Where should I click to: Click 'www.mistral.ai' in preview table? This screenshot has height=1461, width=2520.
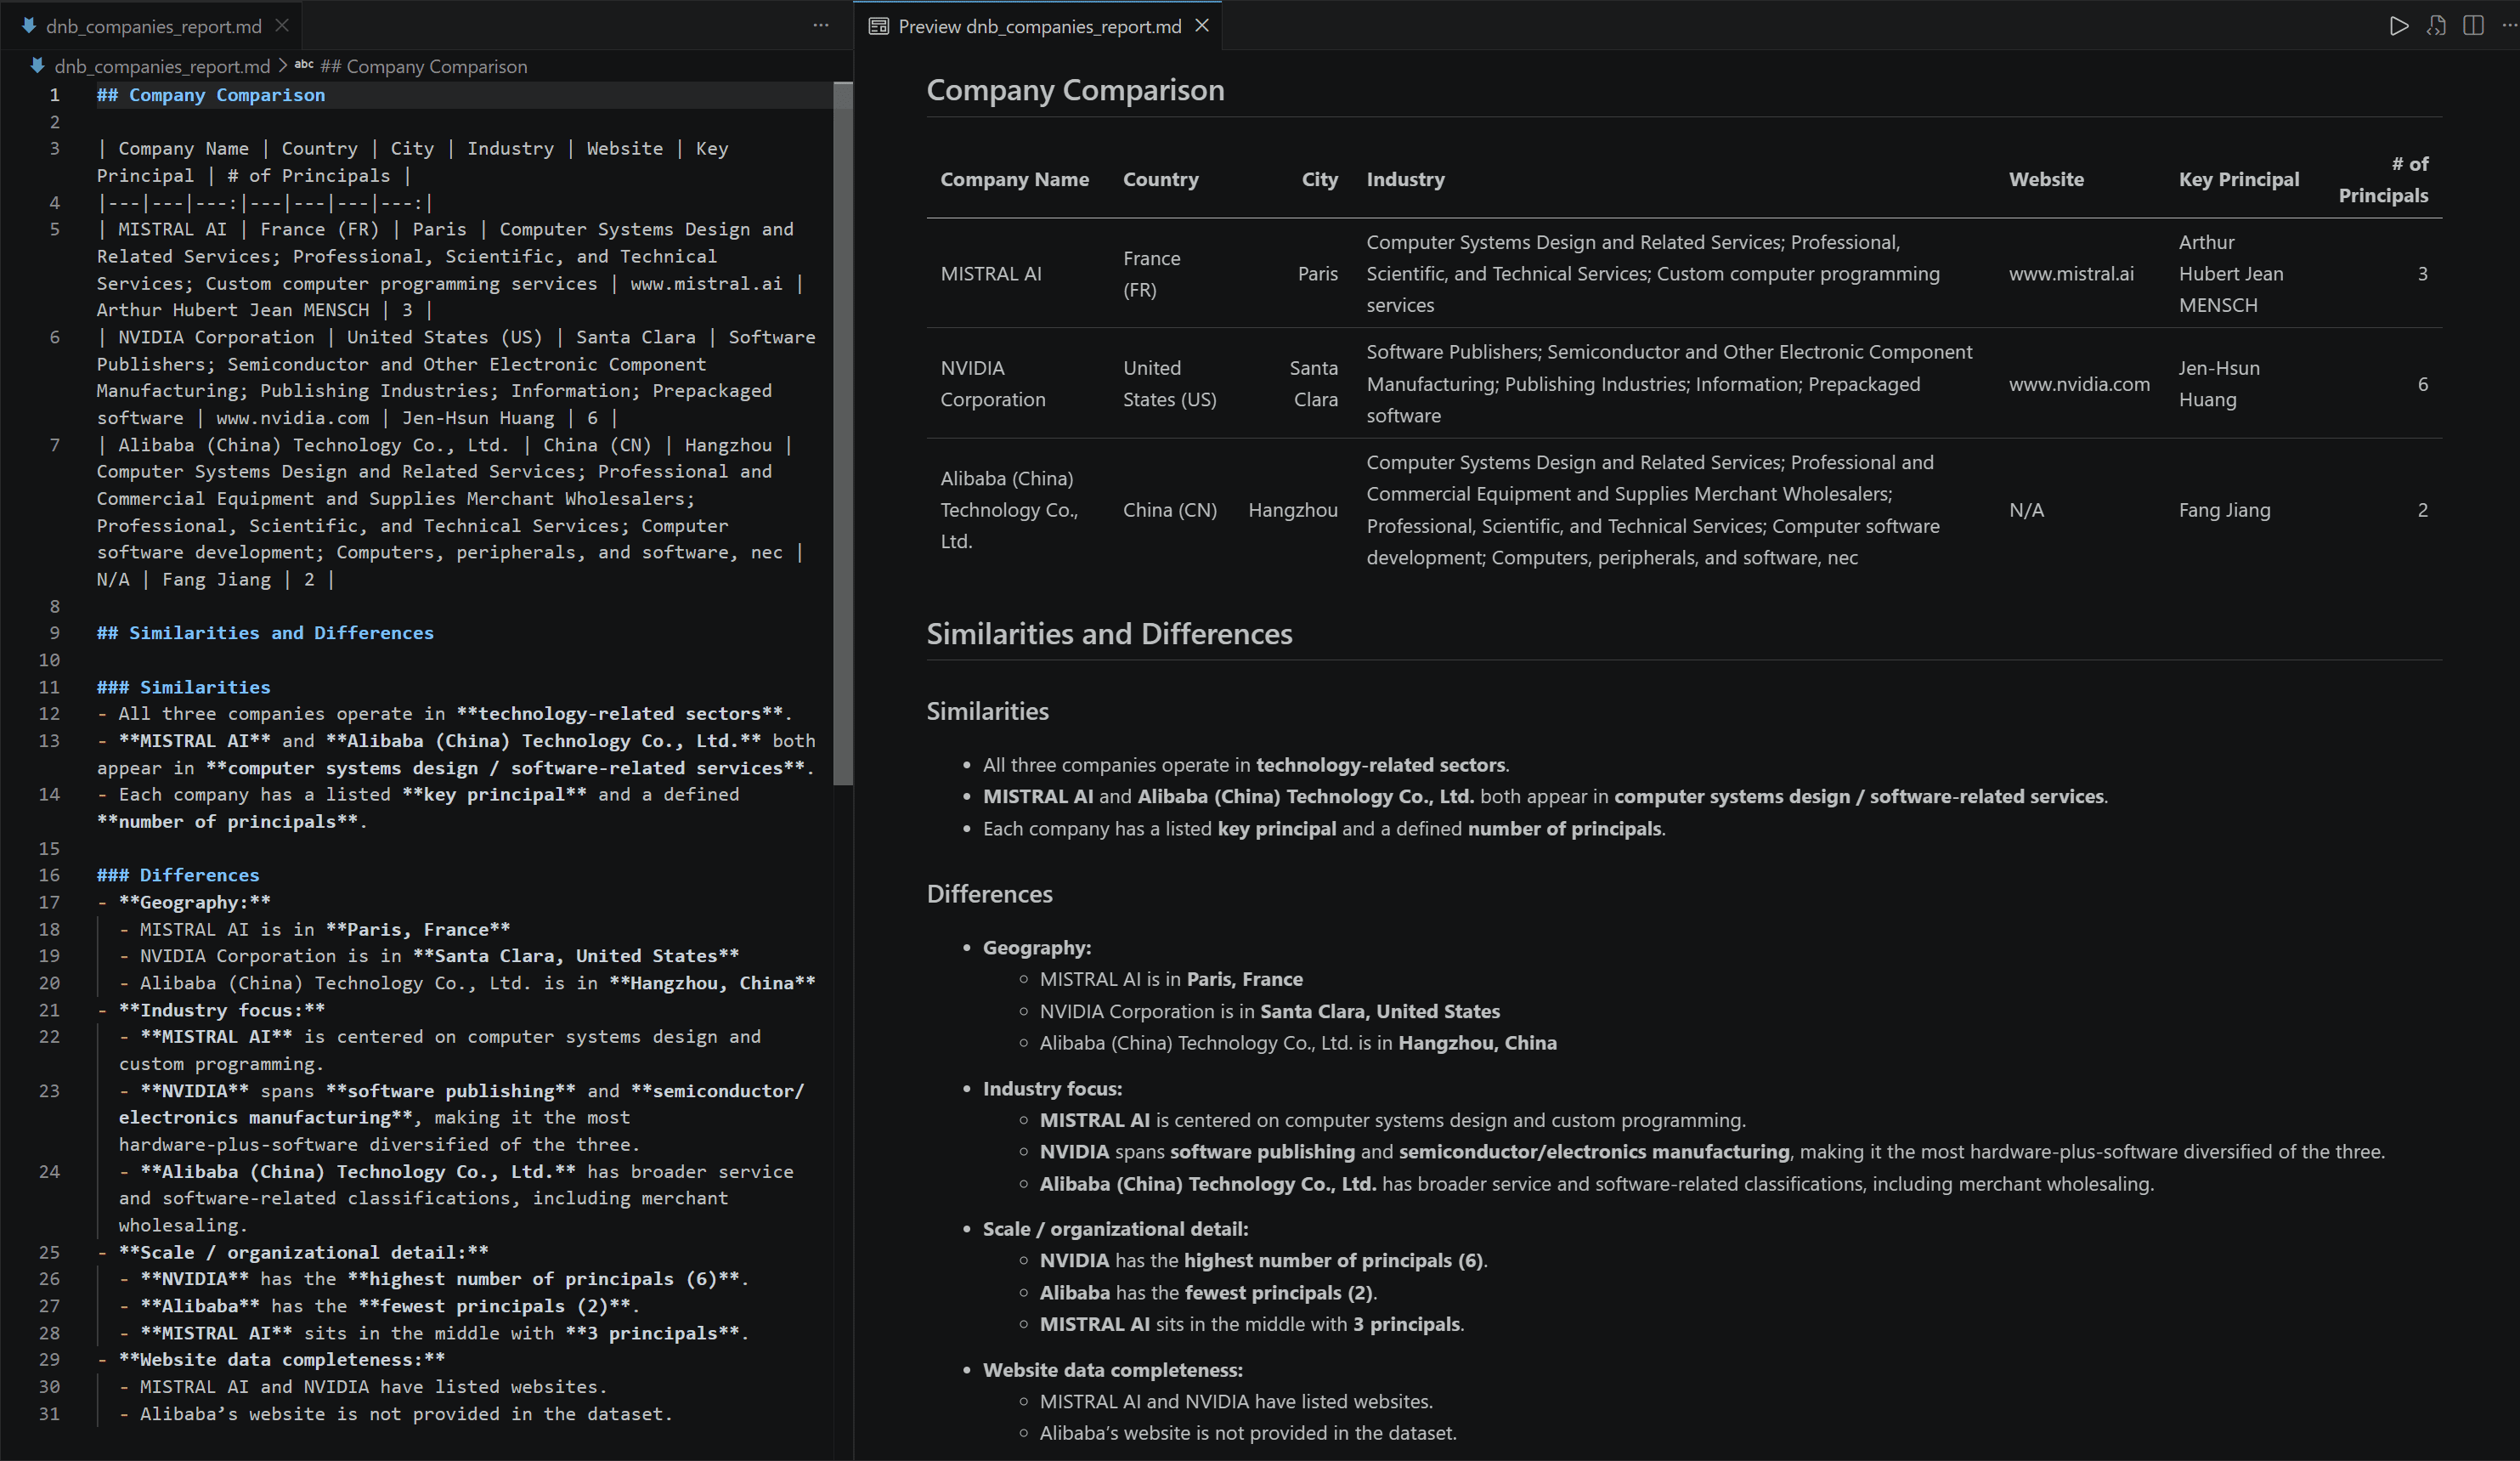click(2071, 274)
